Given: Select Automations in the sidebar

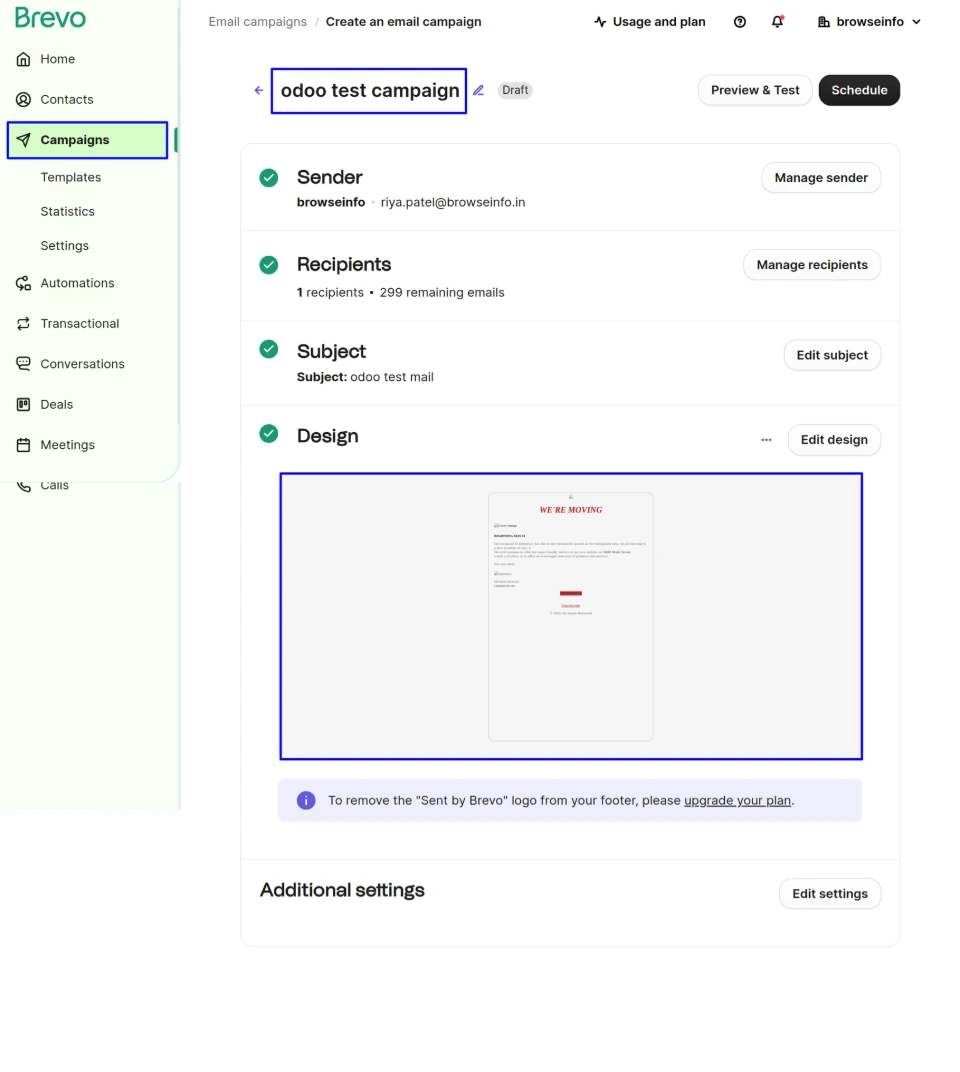Looking at the screenshot, I should click(x=77, y=283).
